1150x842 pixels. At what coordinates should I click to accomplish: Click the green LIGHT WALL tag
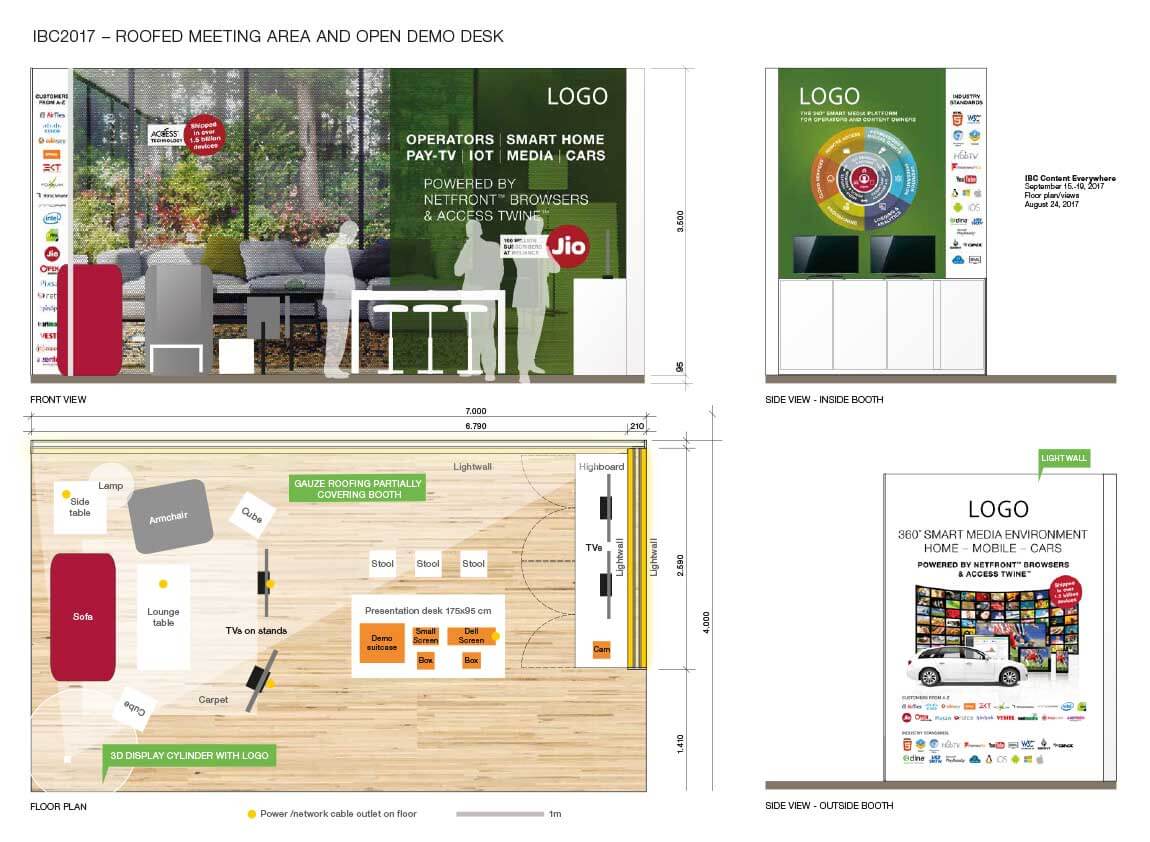pyautogui.click(x=1063, y=458)
